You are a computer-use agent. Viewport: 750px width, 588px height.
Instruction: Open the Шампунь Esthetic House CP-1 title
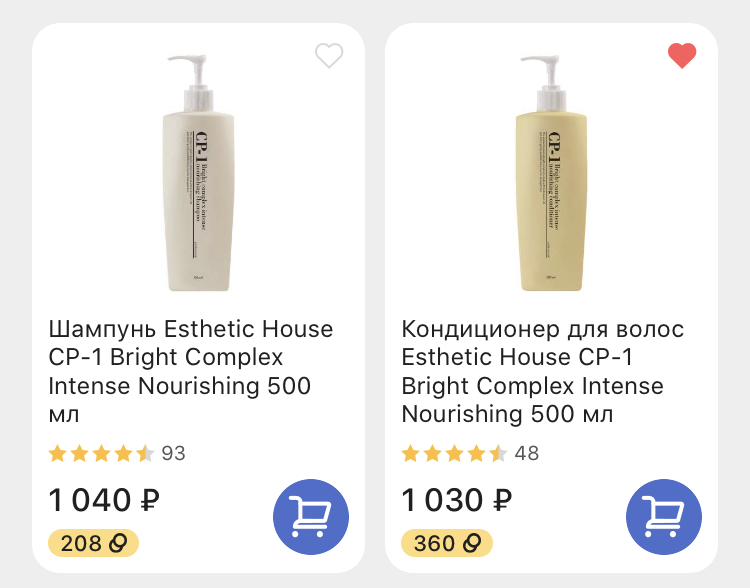(x=191, y=371)
